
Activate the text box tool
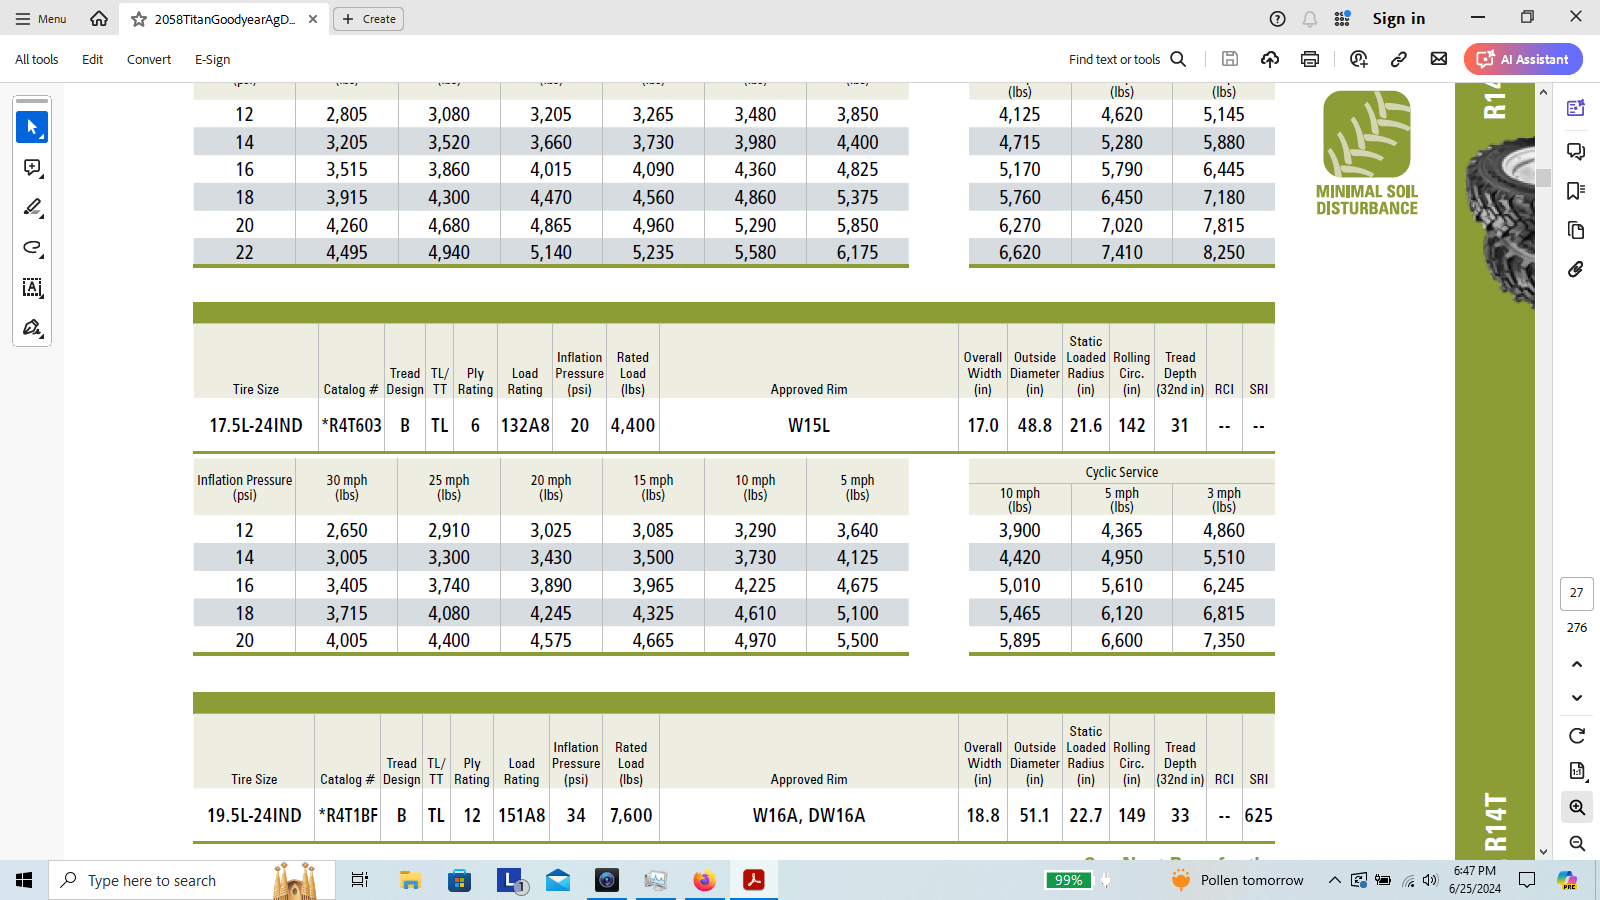32,288
